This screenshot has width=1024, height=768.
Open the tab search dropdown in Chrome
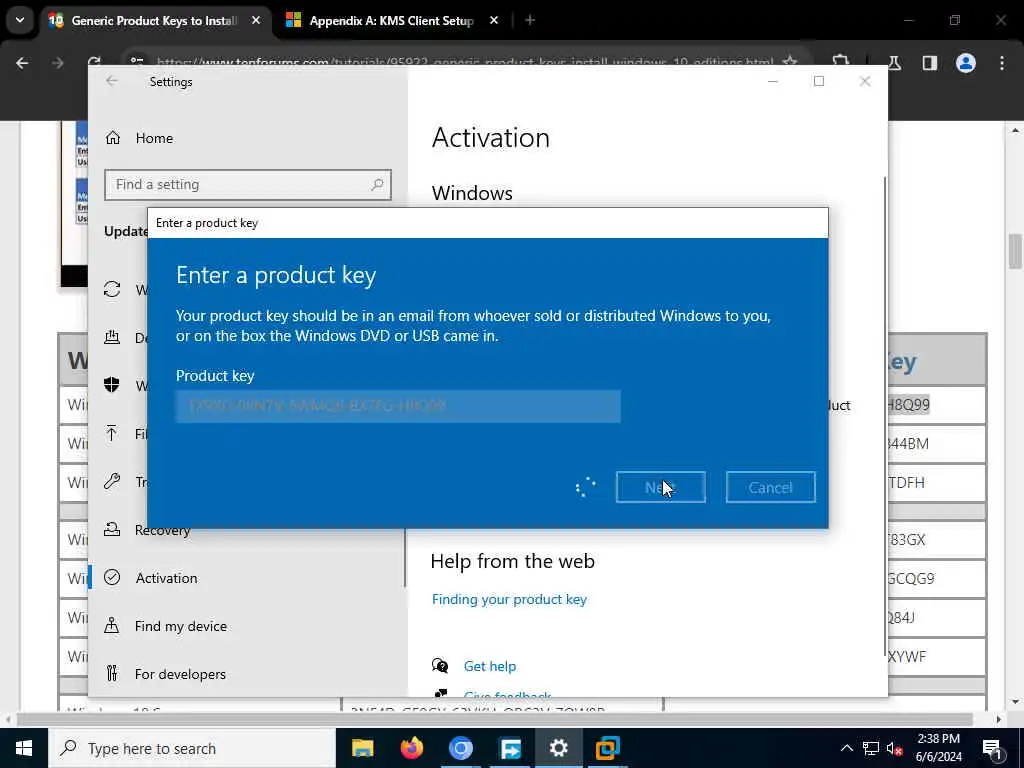(20, 20)
